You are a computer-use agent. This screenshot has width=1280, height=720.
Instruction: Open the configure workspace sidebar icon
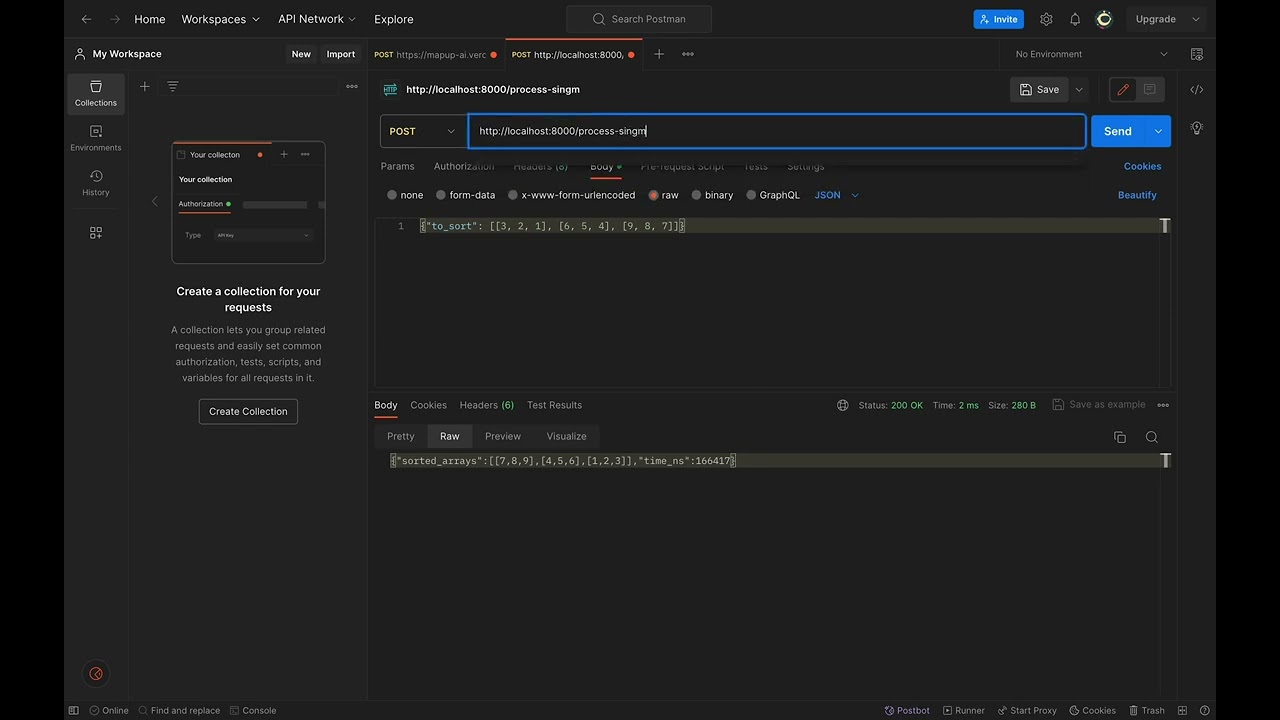click(x=96, y=232)
